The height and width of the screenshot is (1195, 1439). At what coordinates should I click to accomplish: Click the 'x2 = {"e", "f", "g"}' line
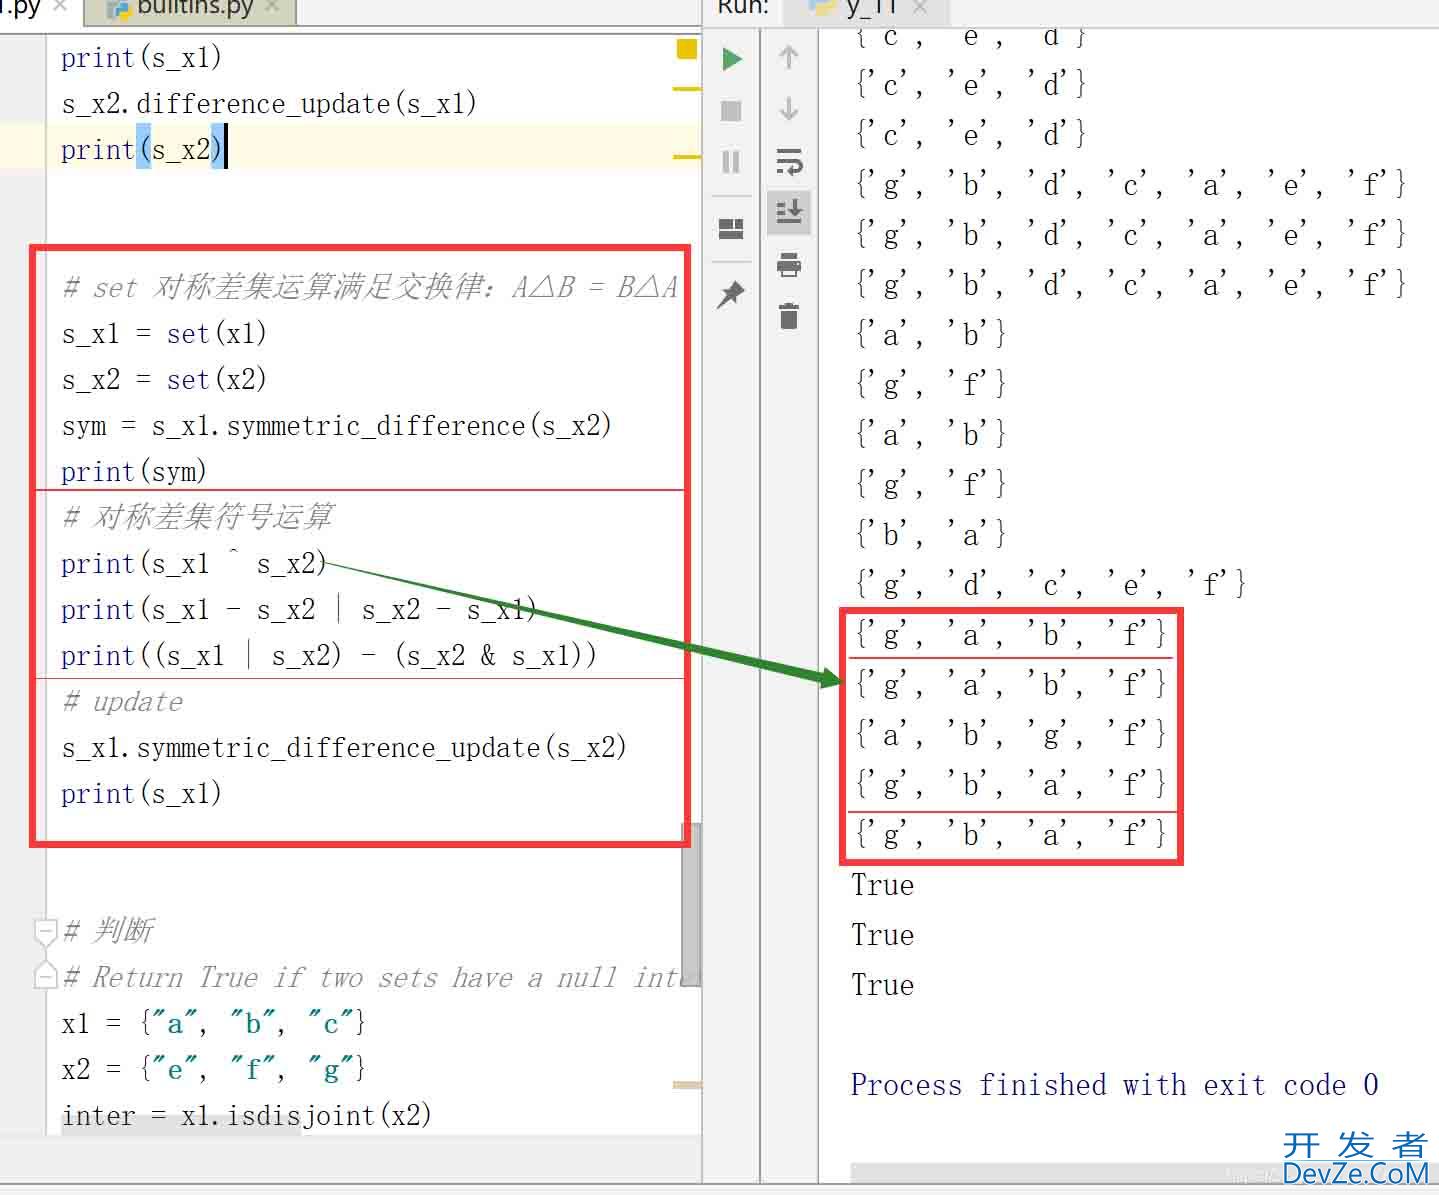(213, 1070)
